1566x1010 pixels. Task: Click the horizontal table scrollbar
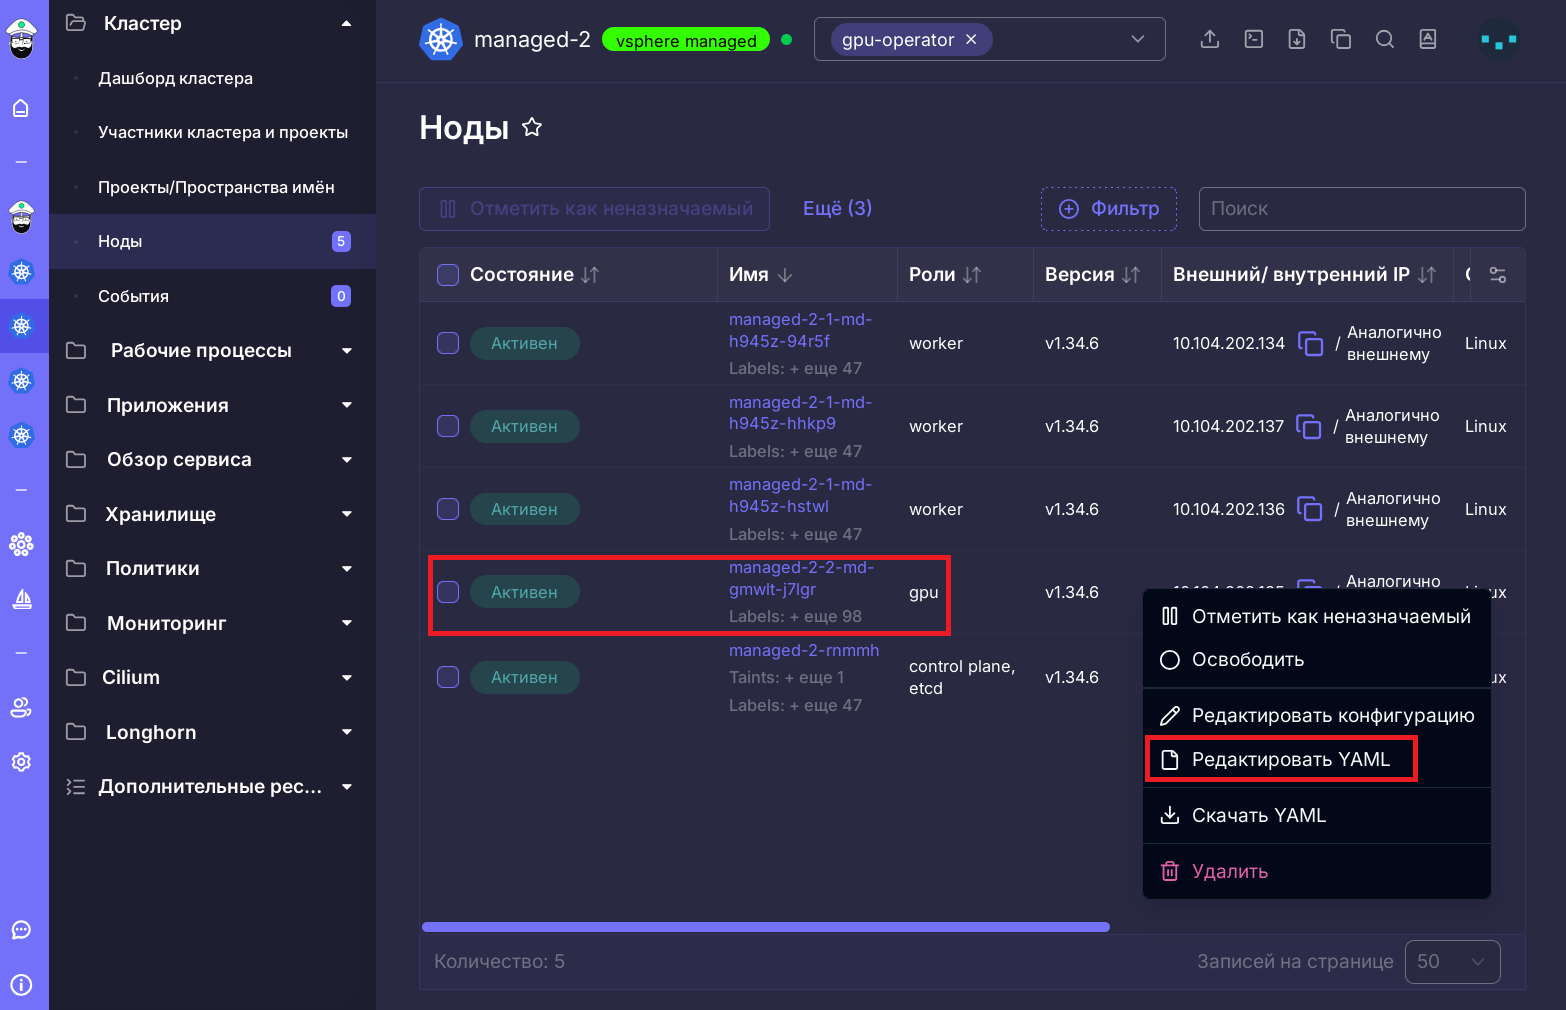click(x=766, y=927)
